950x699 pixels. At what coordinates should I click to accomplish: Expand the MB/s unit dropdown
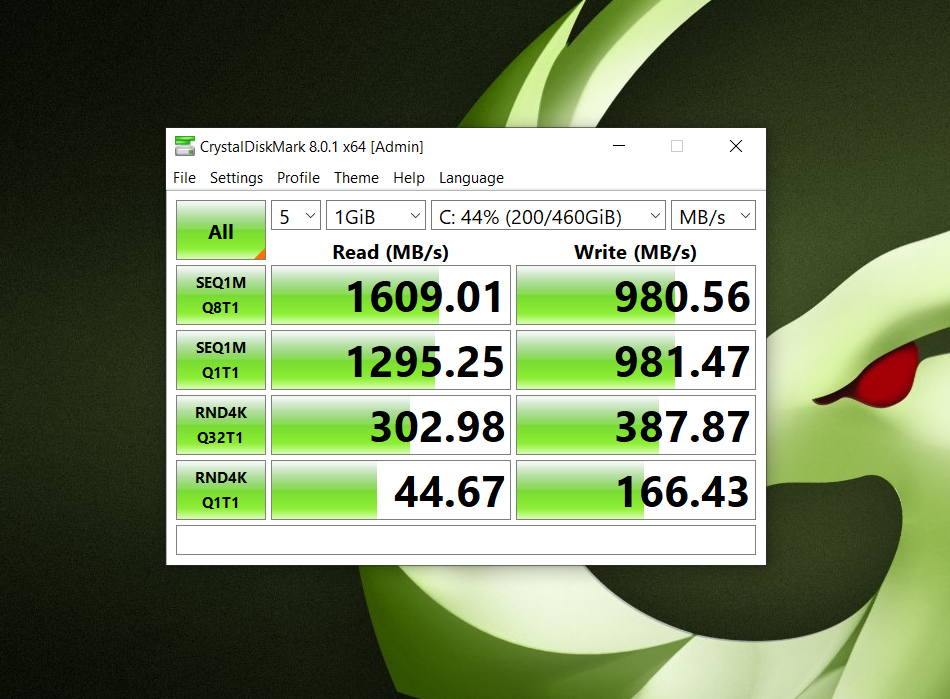click(713, 216)
